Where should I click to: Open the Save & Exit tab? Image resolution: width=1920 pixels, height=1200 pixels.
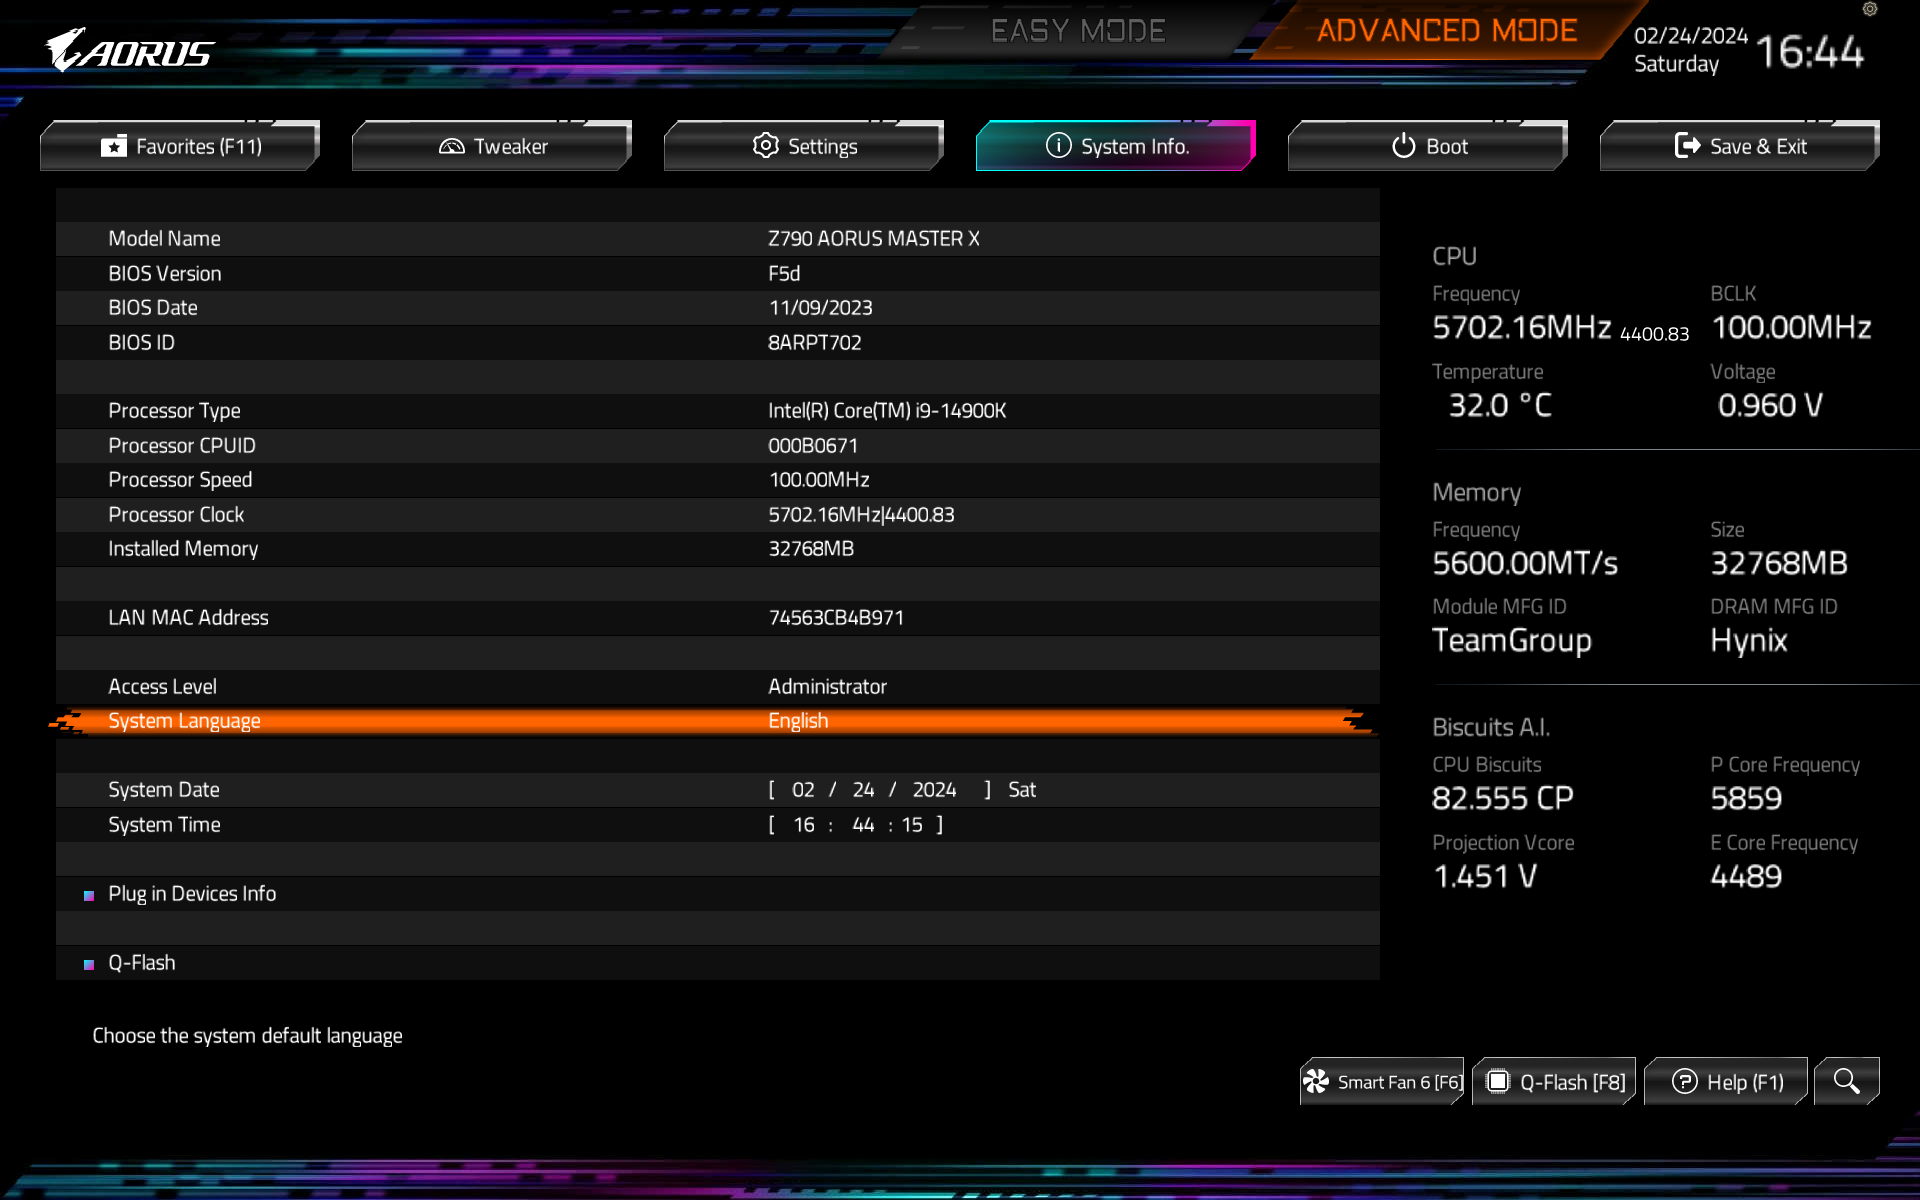coord(1739,147)
